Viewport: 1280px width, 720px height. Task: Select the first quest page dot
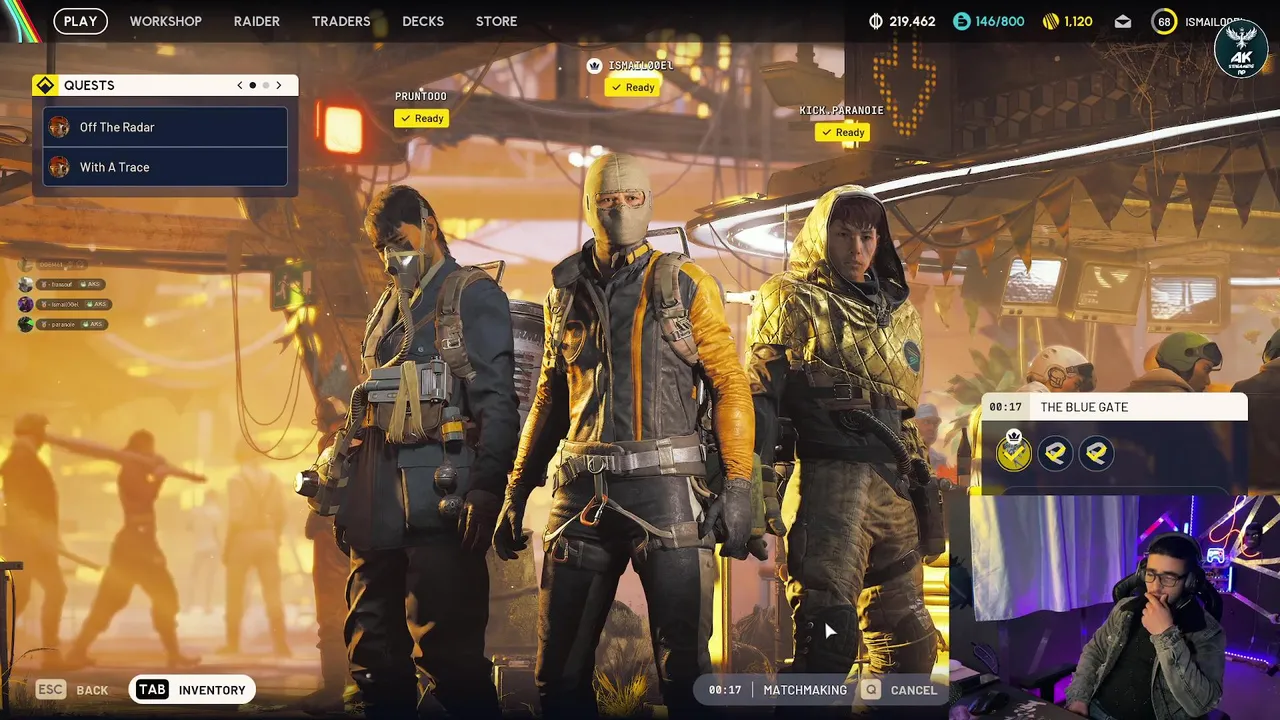click(x=253, y=85)
